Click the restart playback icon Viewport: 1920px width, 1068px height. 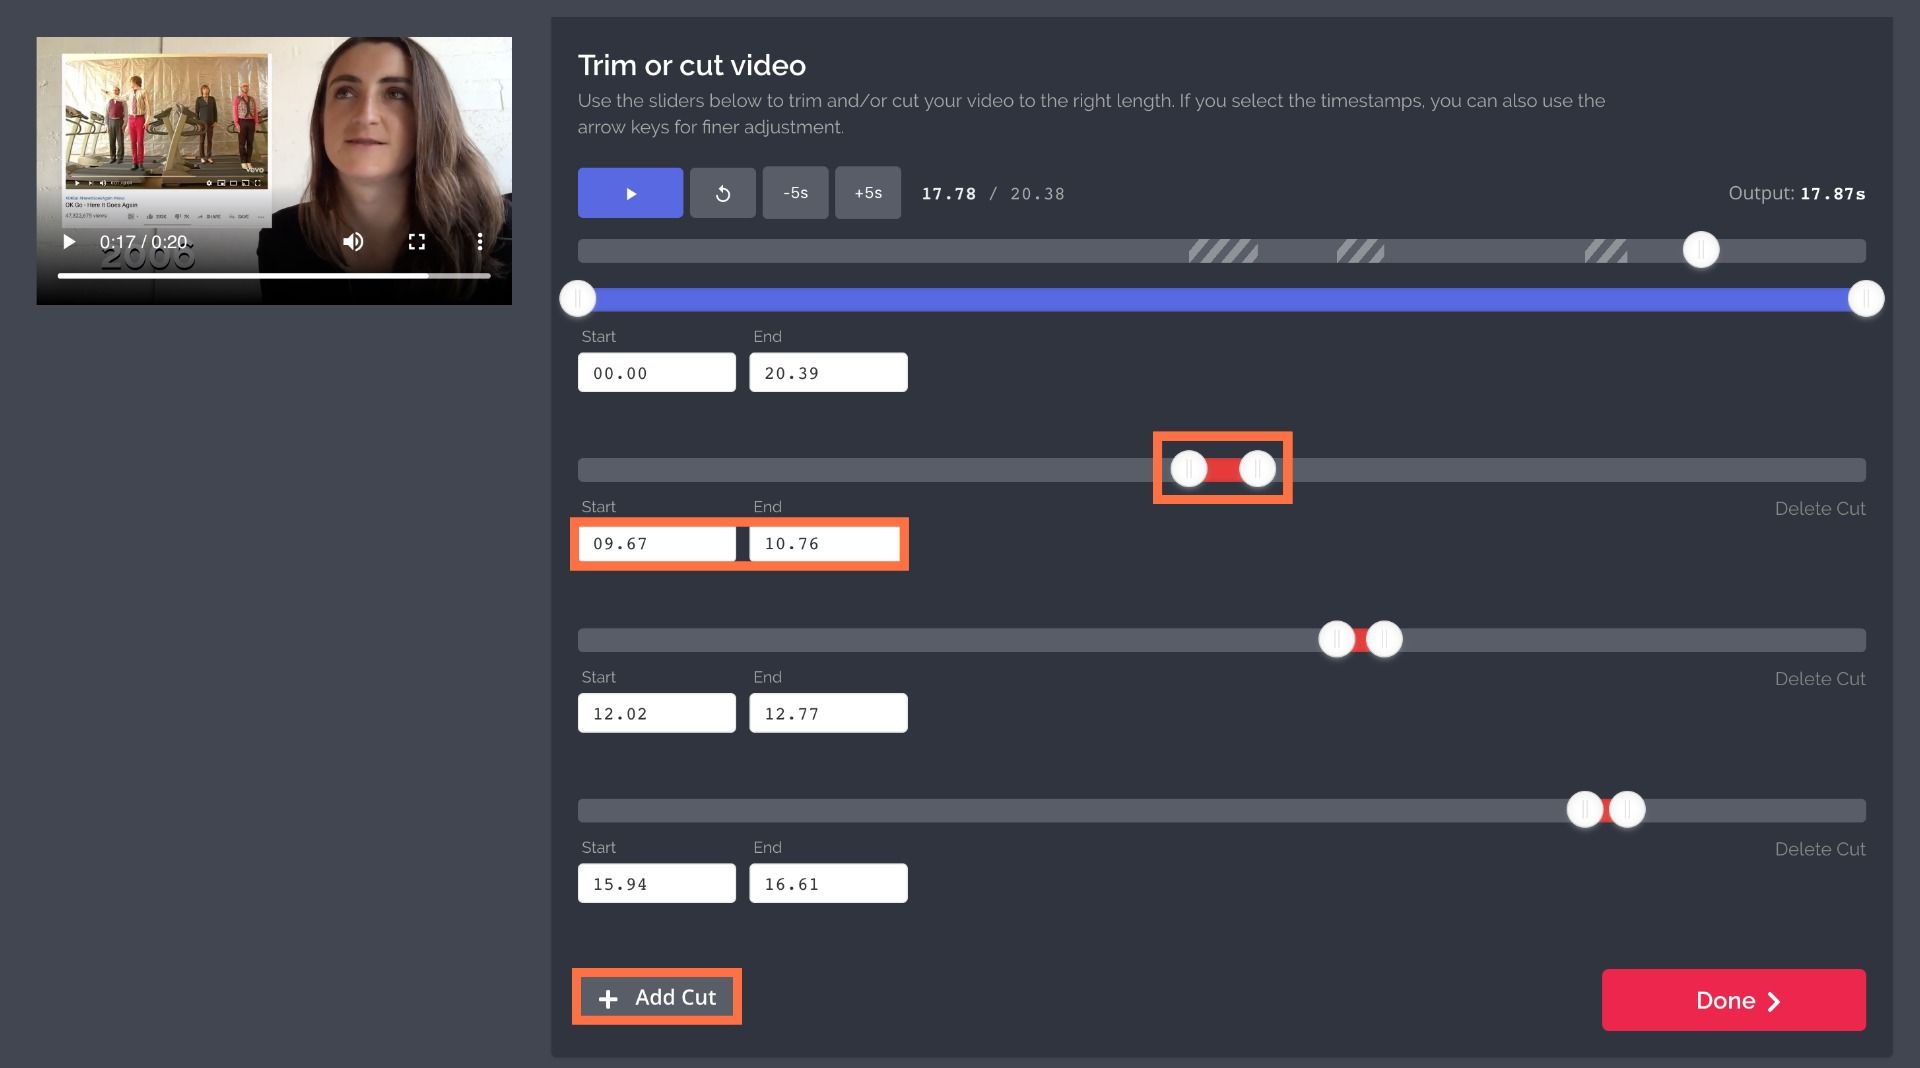coord(722,193)
